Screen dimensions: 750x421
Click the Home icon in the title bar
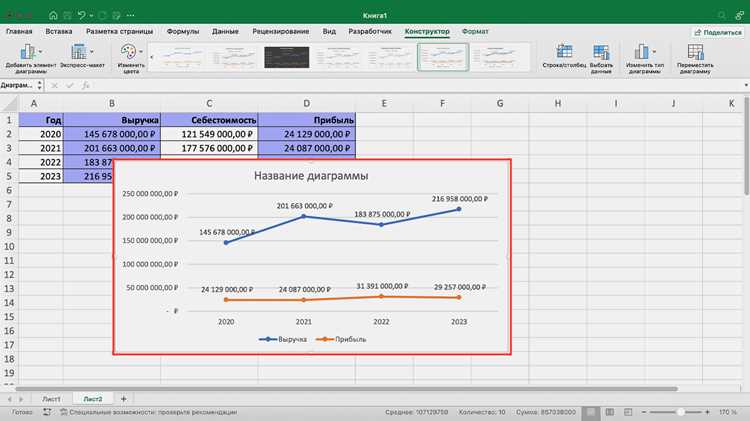(x=53, y=15)
